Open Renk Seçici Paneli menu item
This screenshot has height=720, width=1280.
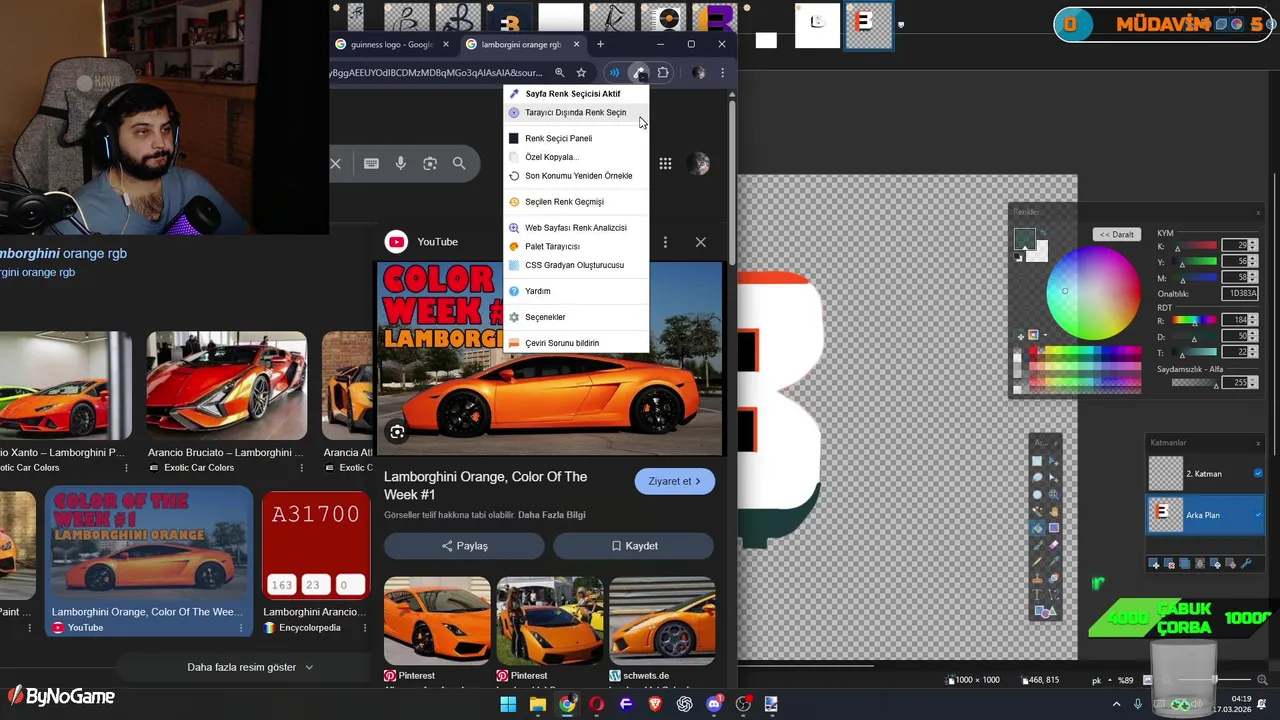[576, 138]
